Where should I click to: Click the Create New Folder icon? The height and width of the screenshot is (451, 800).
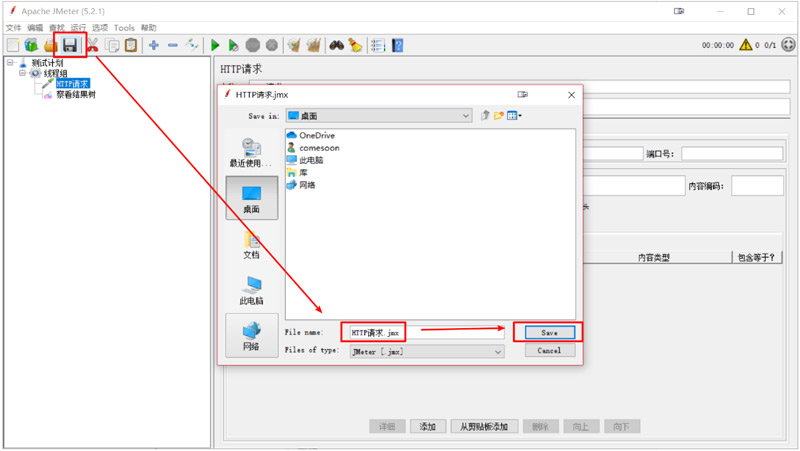point(498,116)
